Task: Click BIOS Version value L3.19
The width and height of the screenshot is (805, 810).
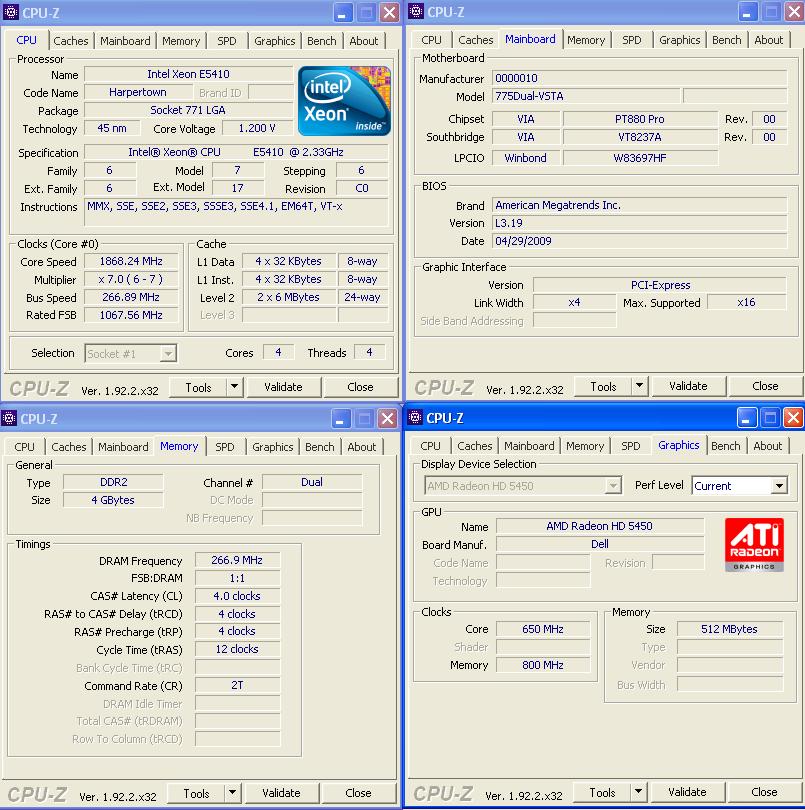Action: [640, 223]
